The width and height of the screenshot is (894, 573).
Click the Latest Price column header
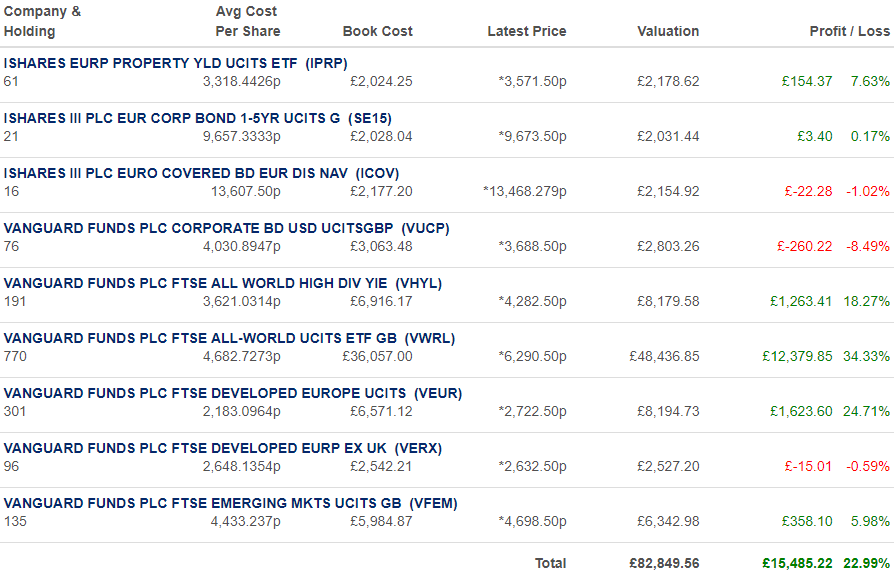pos(527,31)
